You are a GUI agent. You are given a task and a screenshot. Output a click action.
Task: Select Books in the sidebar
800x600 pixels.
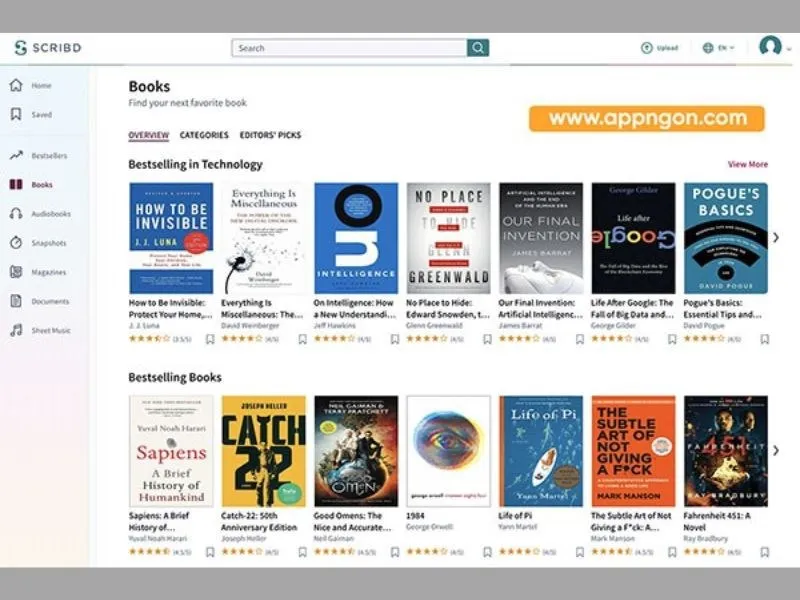[x=31, y=185]
